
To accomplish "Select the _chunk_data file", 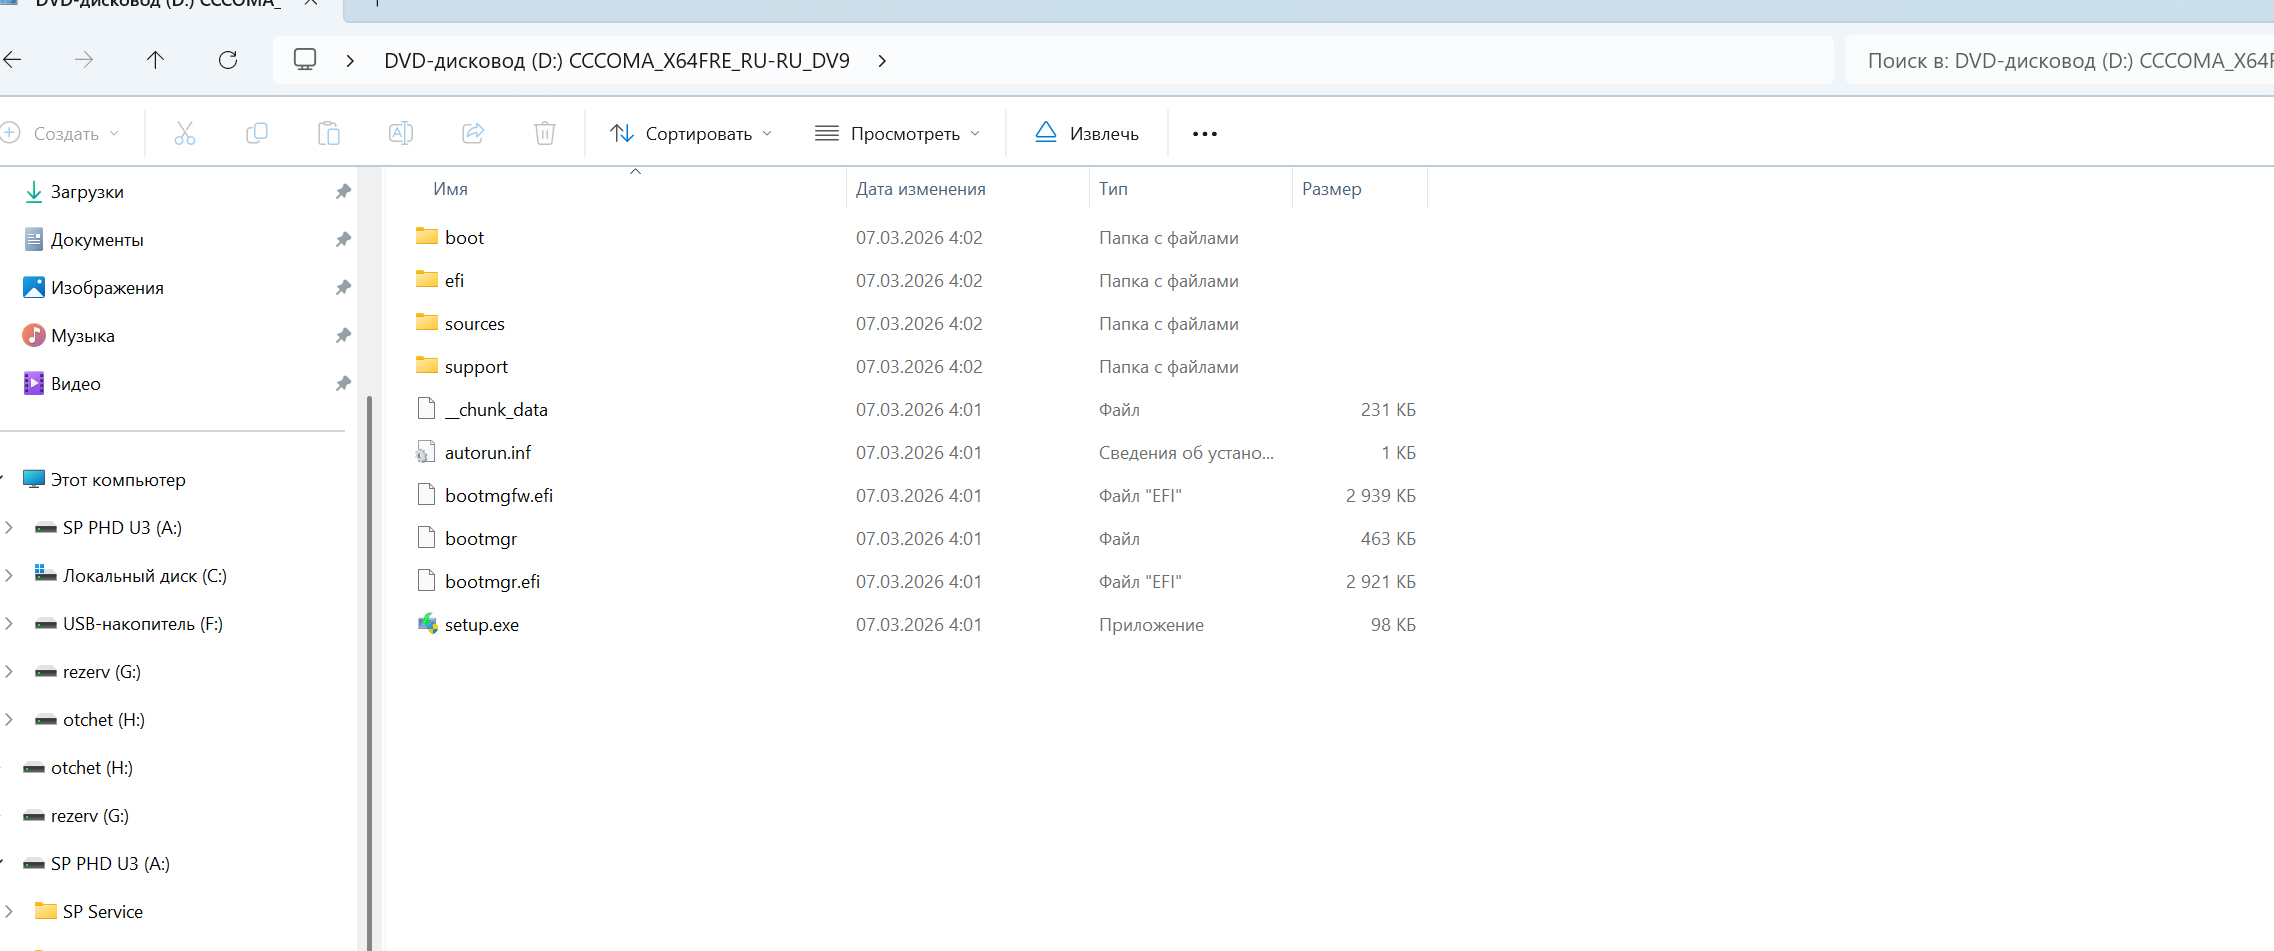I will [x=496, y=410].
